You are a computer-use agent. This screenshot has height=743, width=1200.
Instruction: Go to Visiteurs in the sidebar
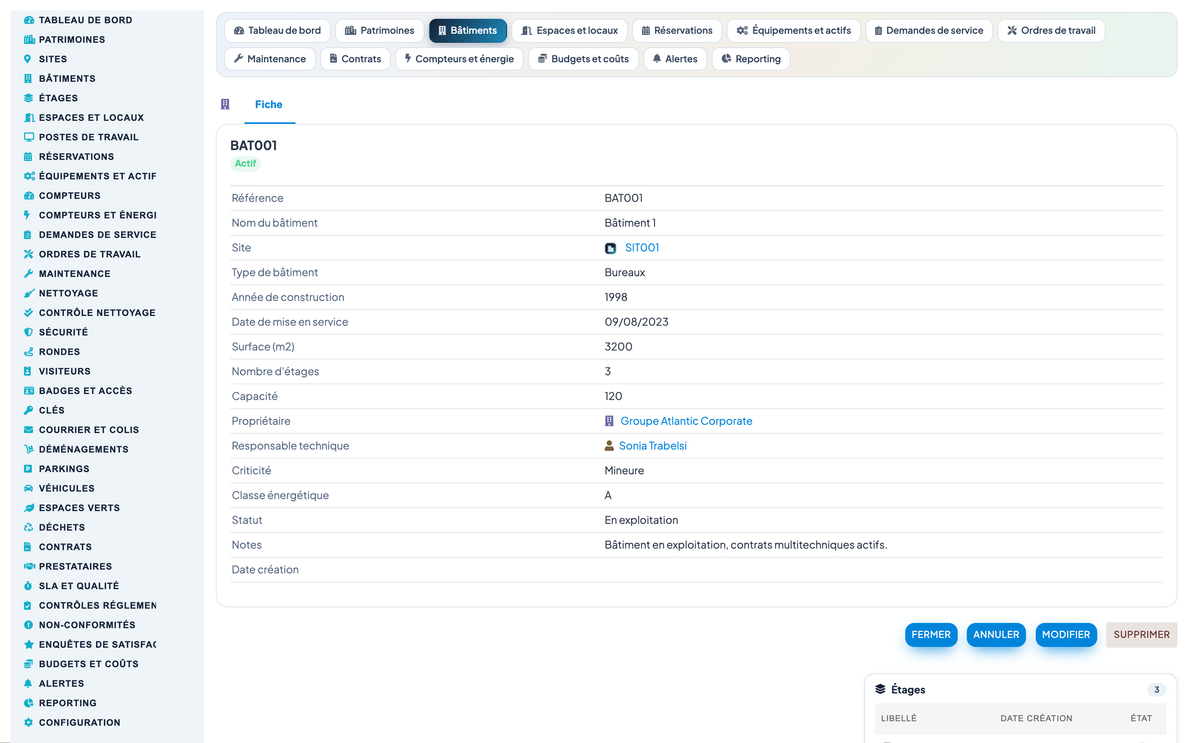point(65,371)
